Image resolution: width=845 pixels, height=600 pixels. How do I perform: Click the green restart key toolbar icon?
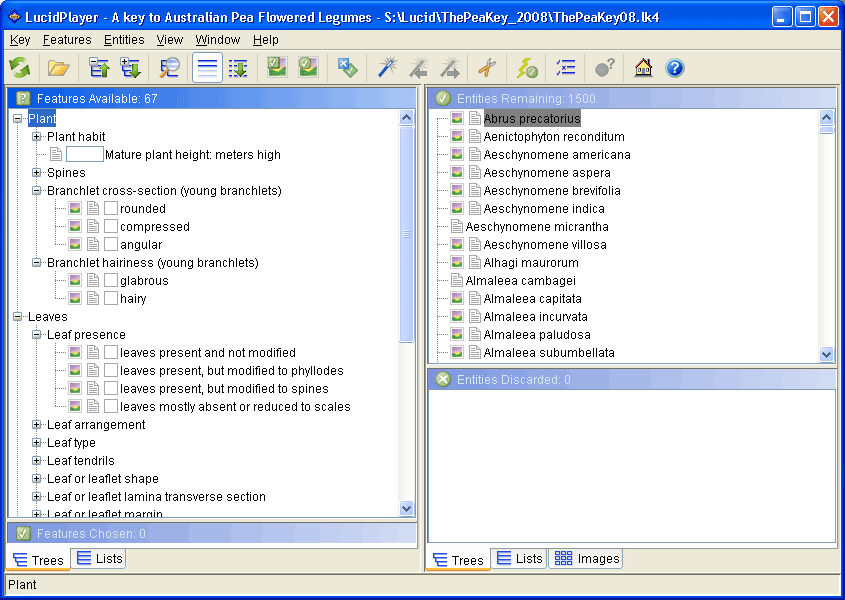[x=20, y=68]
